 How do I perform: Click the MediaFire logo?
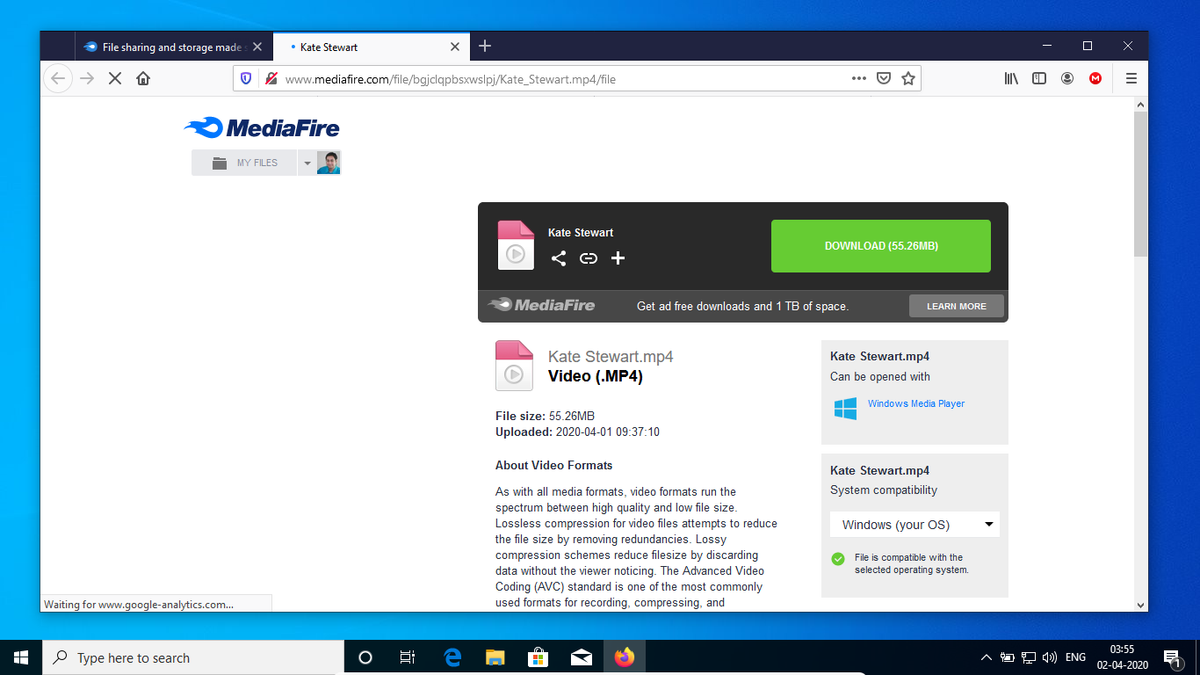tap(260, 127)
